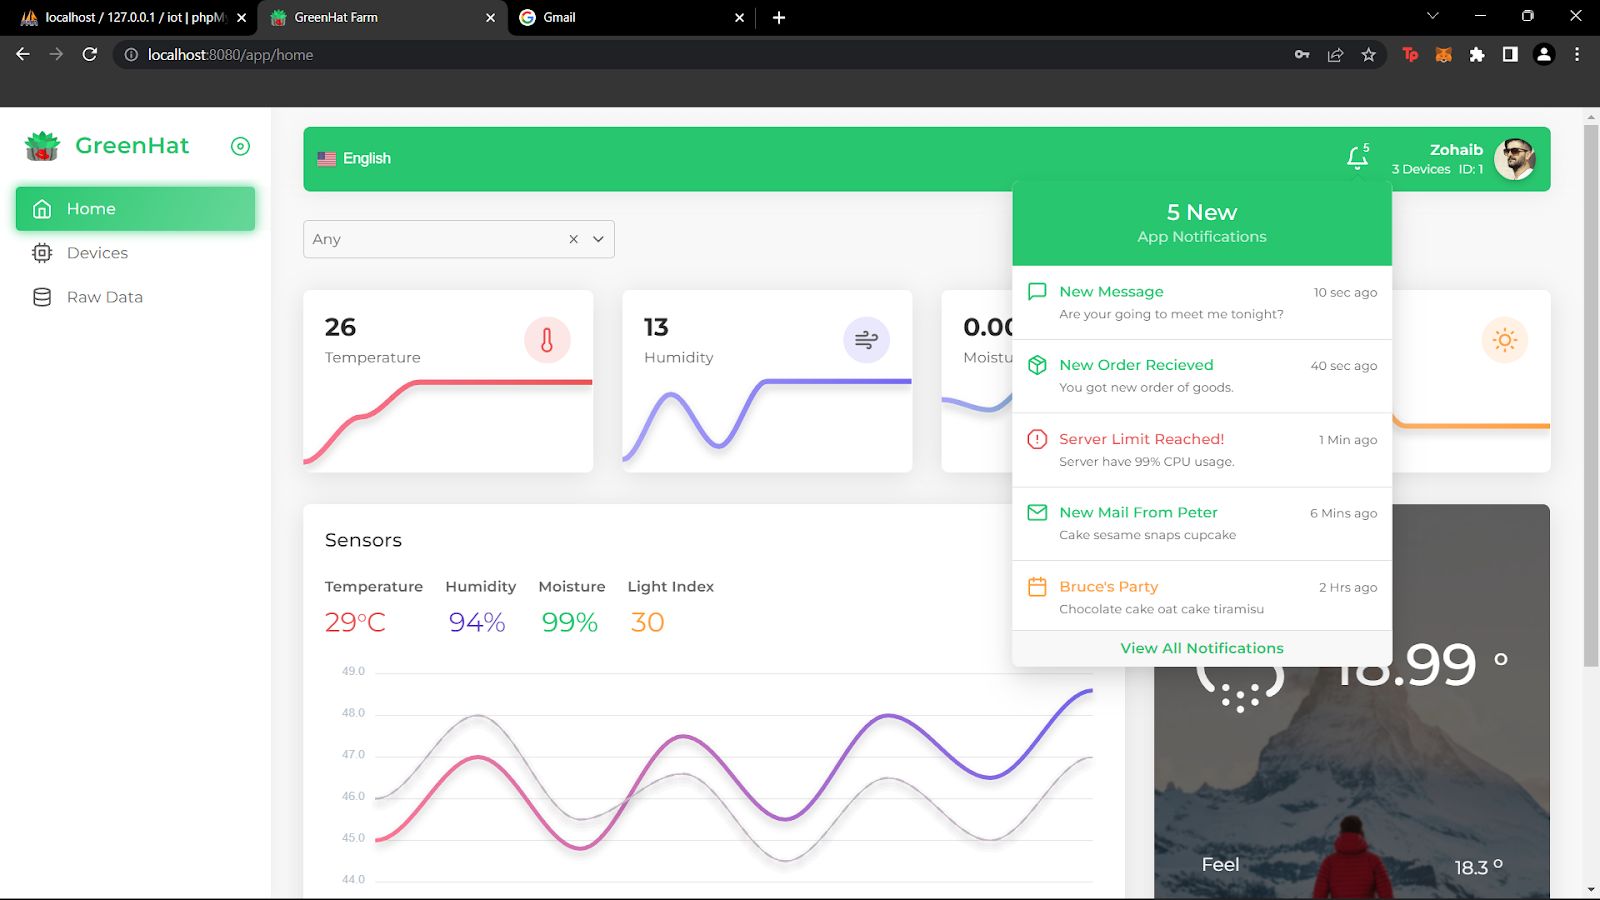Click the GreenHat logo icon

click(42, 146)
